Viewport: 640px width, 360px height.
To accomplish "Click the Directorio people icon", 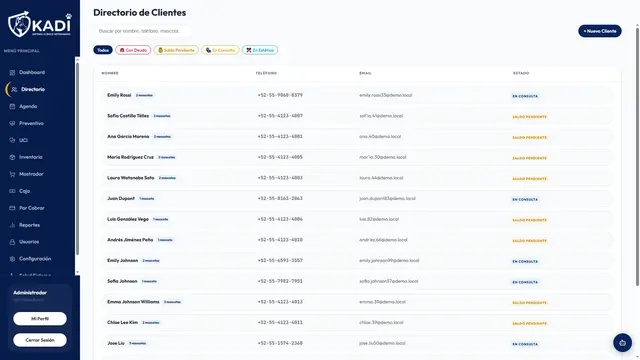I will (14, 89).
